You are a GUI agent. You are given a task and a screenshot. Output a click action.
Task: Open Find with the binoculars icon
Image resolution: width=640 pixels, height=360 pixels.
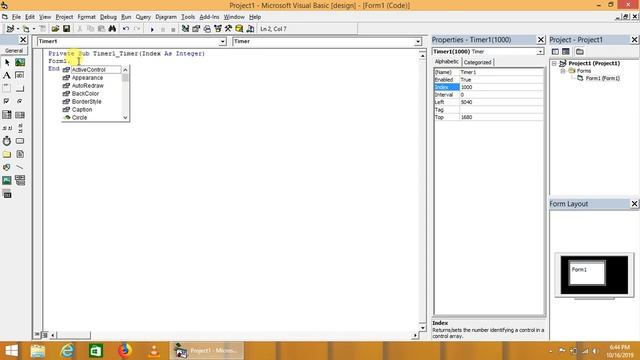point(112,29)
